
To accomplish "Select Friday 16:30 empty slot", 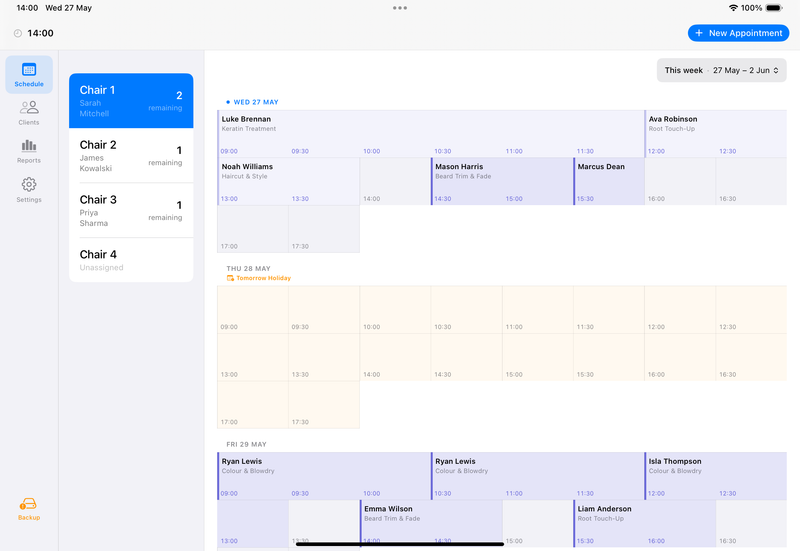I will point(751,523).
